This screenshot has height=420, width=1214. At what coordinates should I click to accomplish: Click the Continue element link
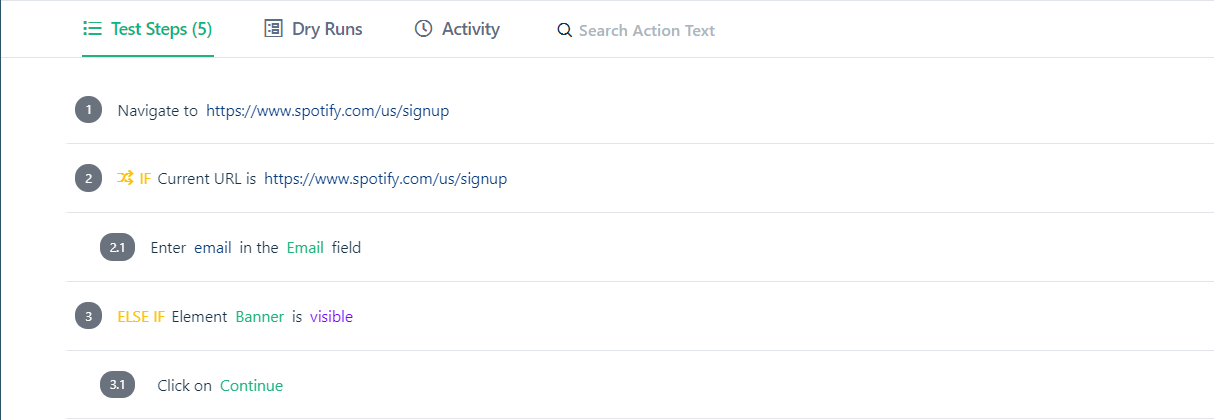pos(252,386)
